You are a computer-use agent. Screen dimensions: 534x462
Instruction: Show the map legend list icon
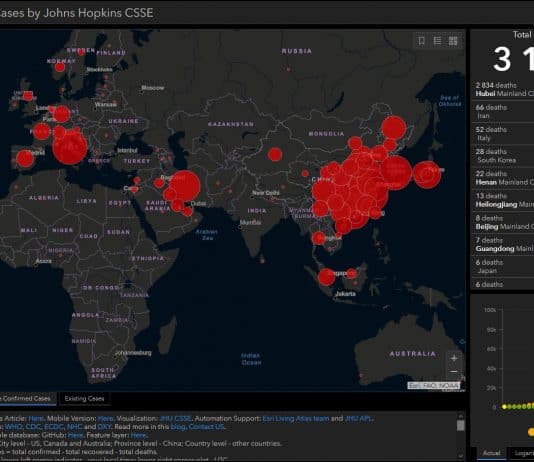(x=438, y=41)
